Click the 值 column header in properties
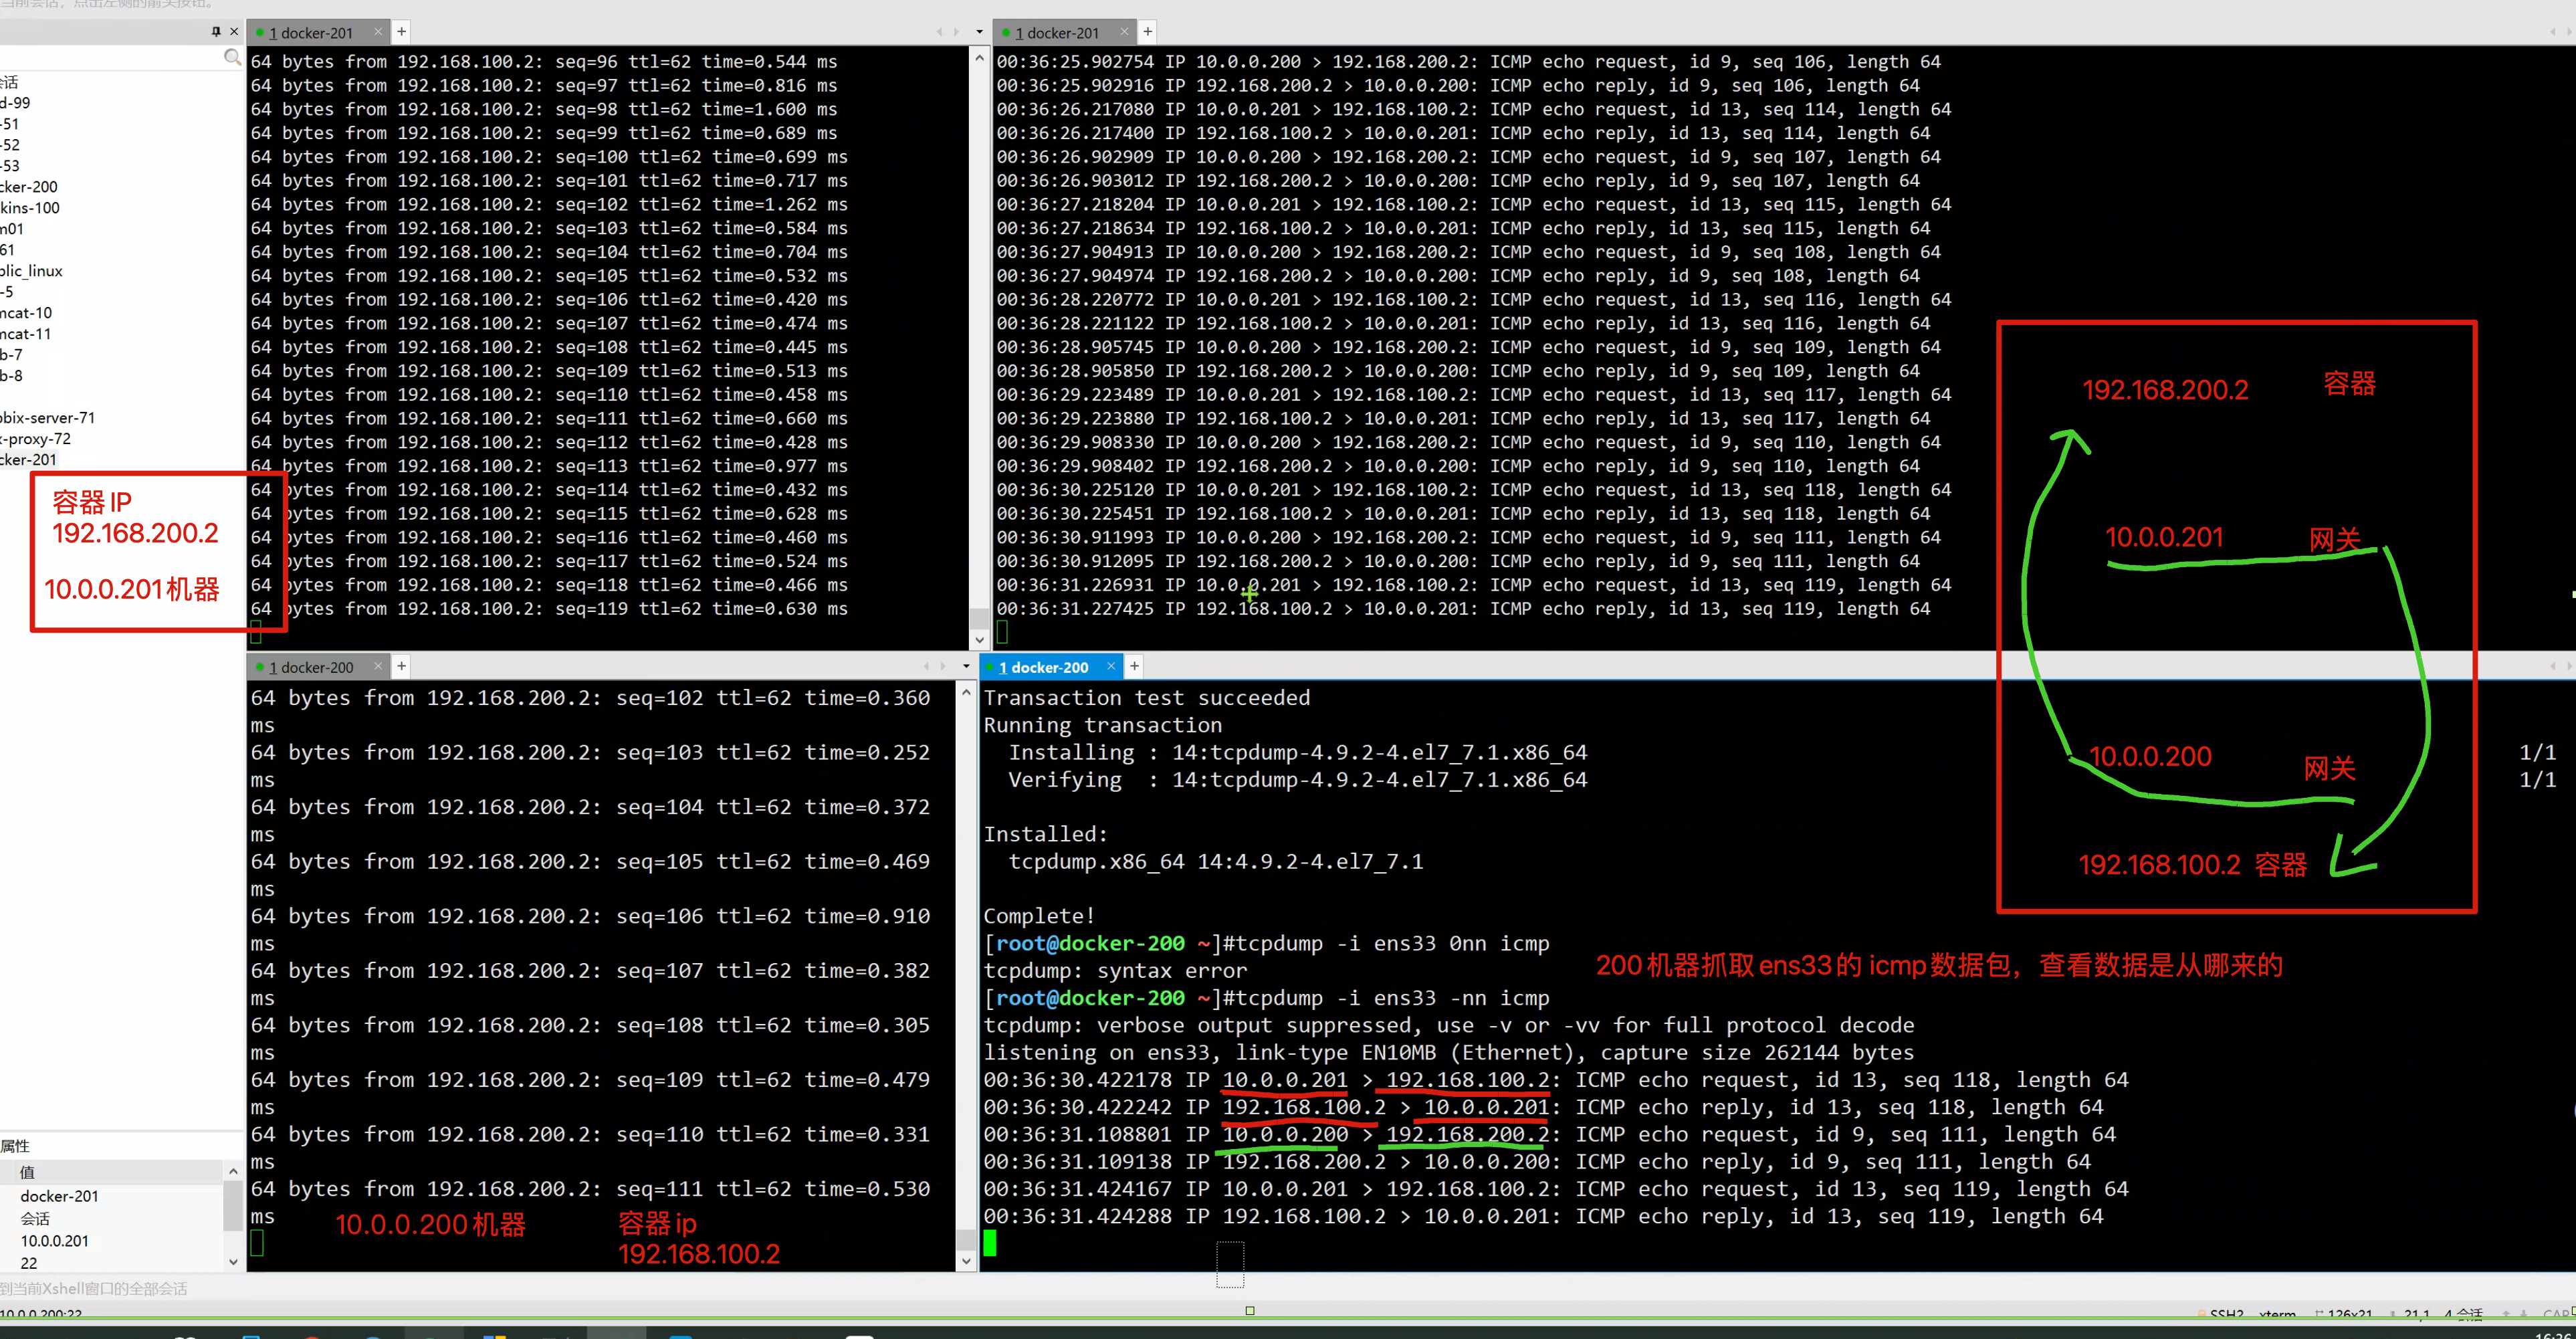The image size is (2576, 1339). 28,1172
